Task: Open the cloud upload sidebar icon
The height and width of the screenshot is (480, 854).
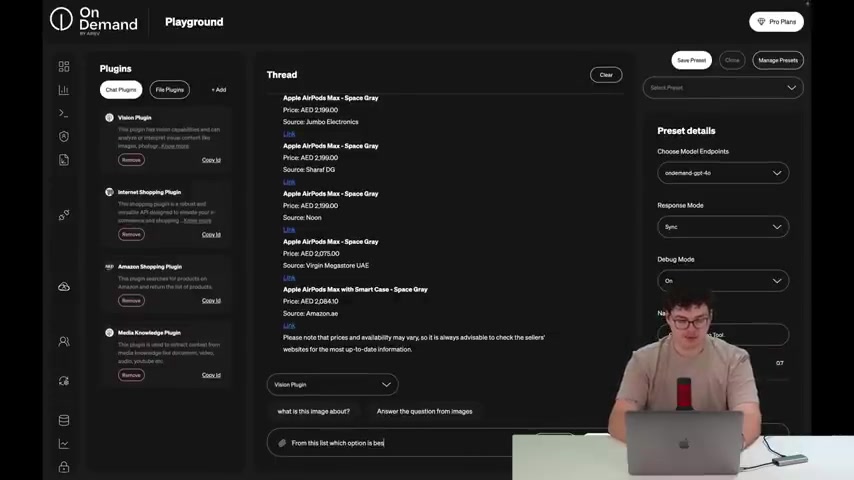Action: (x=64, y=287)
